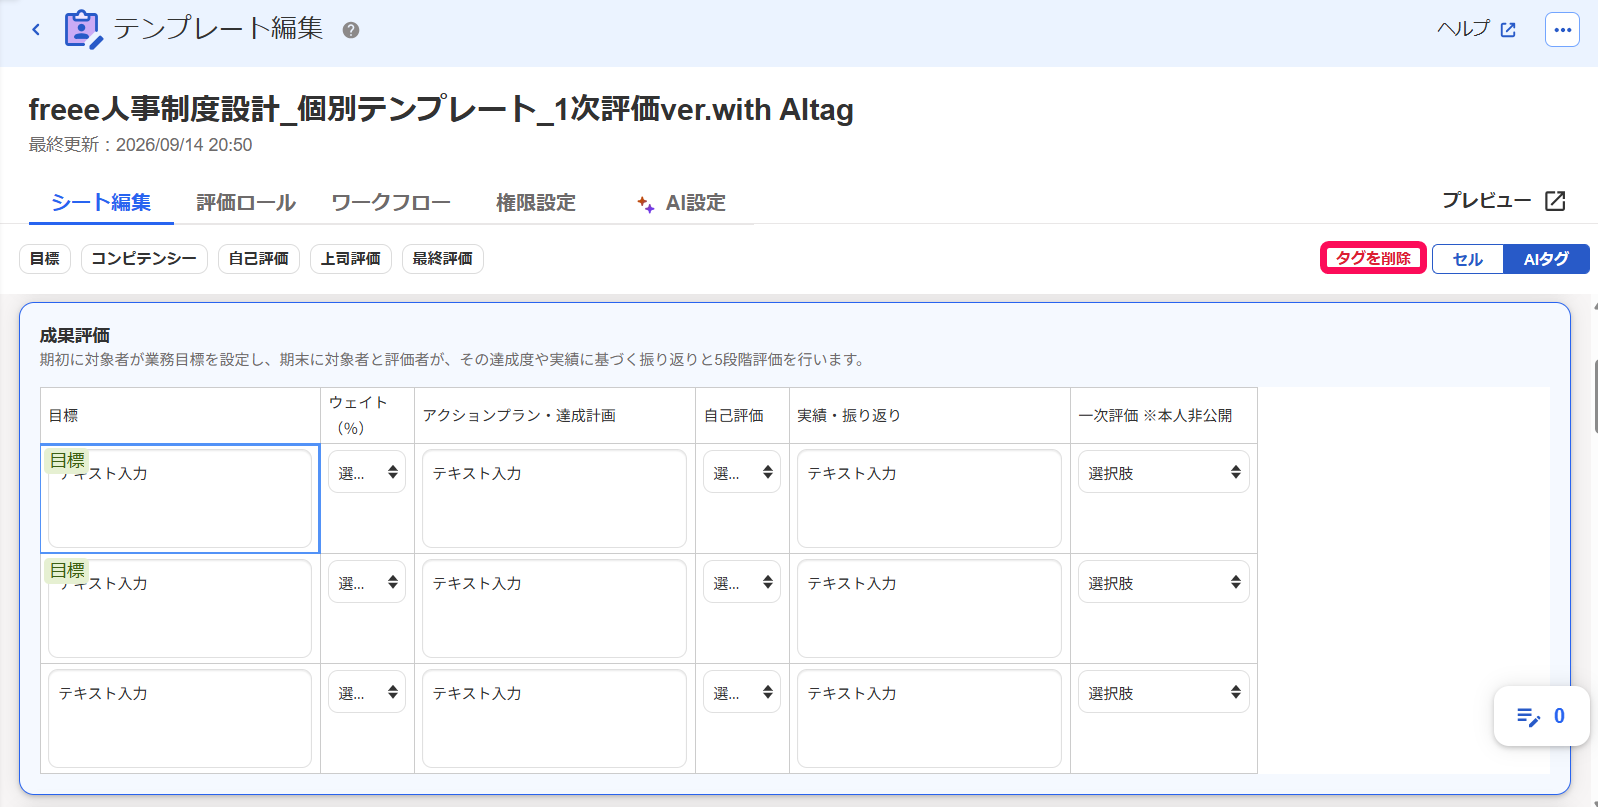Click the first row 目標 text input
The image size is (1598, 807).
coord(180,499)
